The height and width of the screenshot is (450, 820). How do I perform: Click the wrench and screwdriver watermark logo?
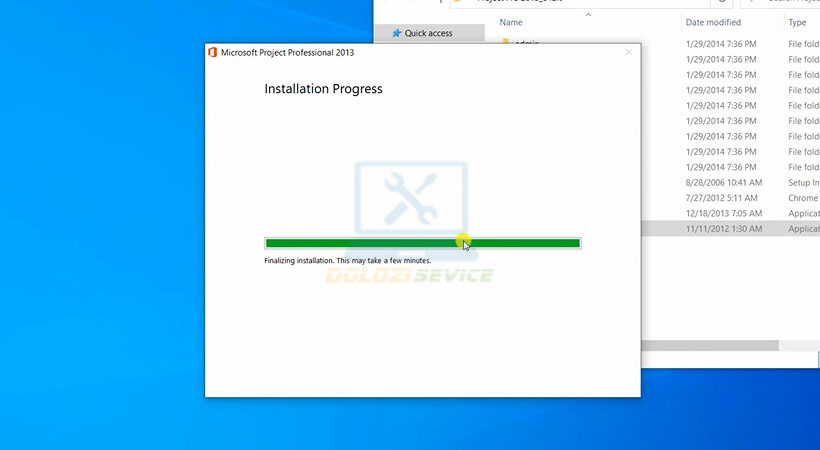pos(410,197)
